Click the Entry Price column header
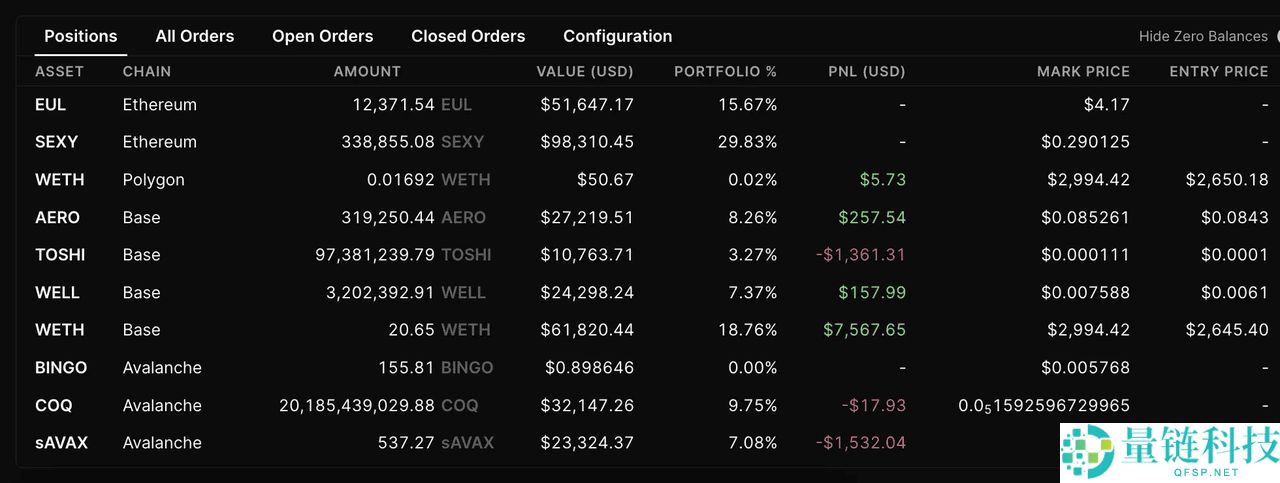This screenshot has width=1280, height=483. [1218, 72]
